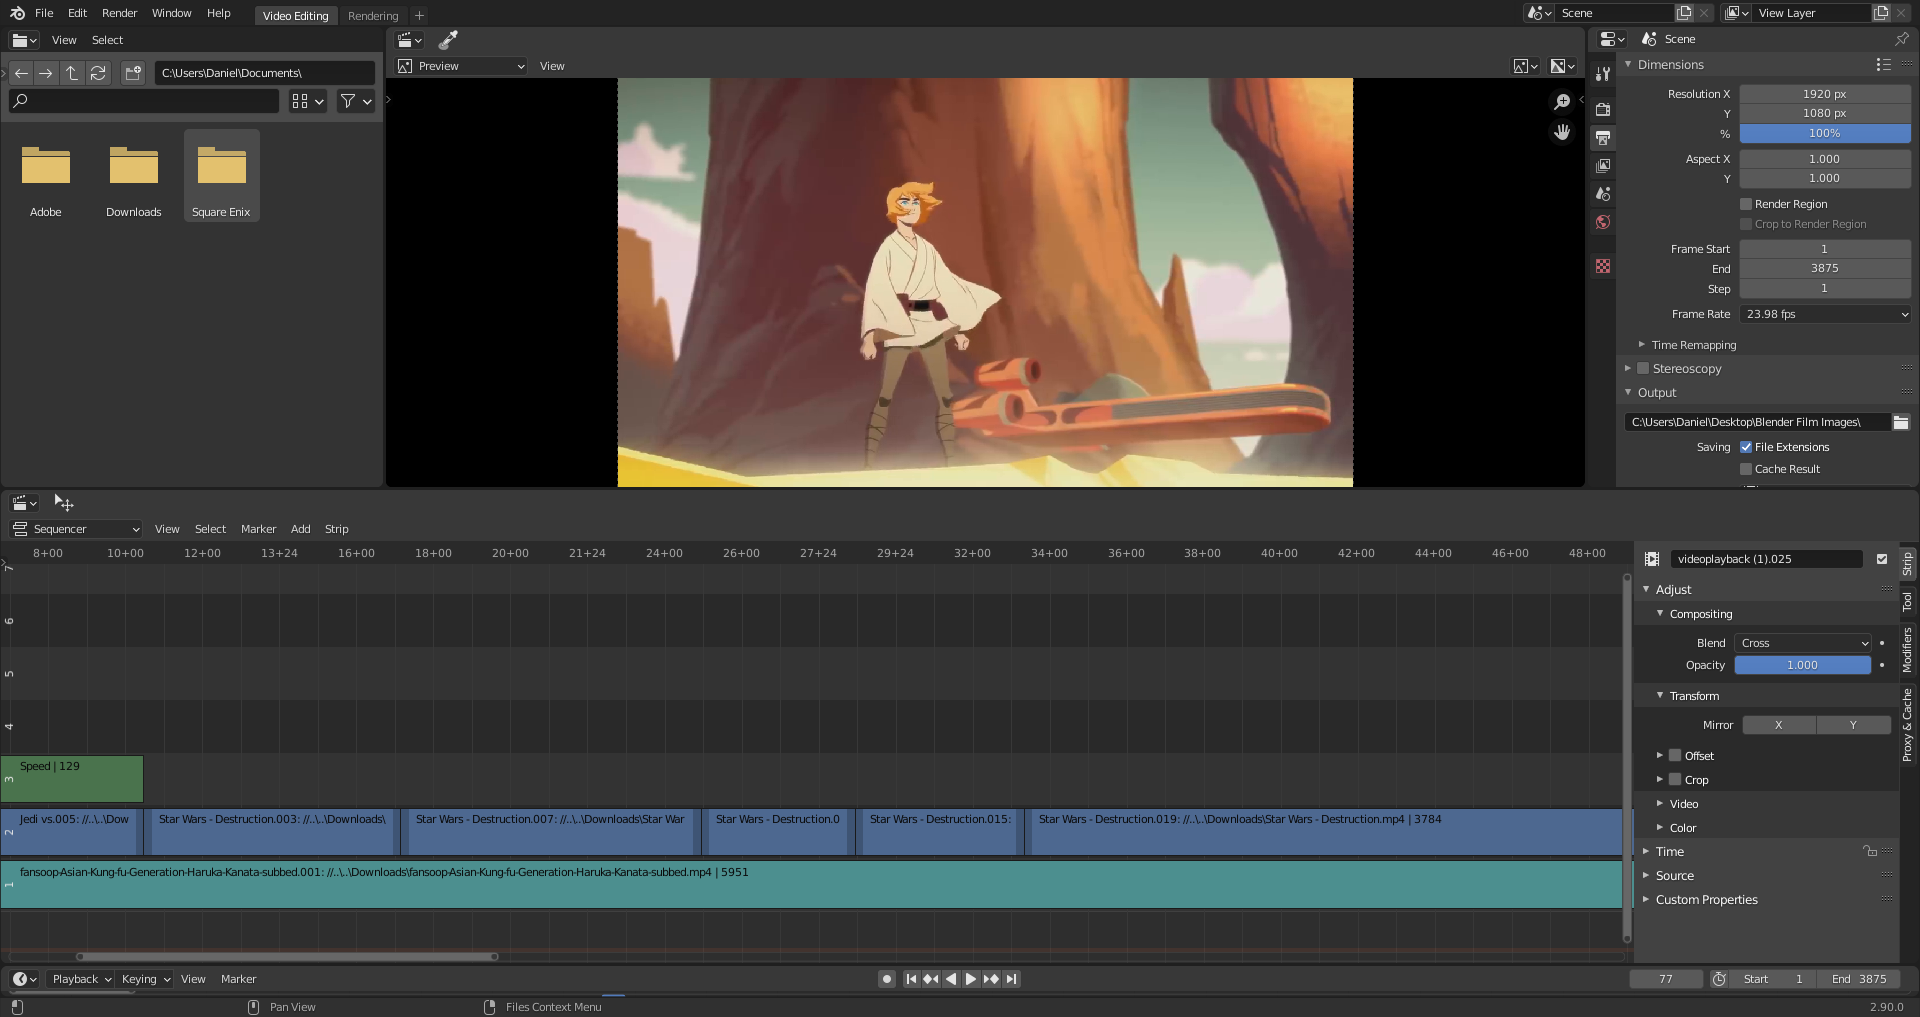Open the Preview display mode dropdown
The image size is (1920, 1017).
click(x=461, y=66)
